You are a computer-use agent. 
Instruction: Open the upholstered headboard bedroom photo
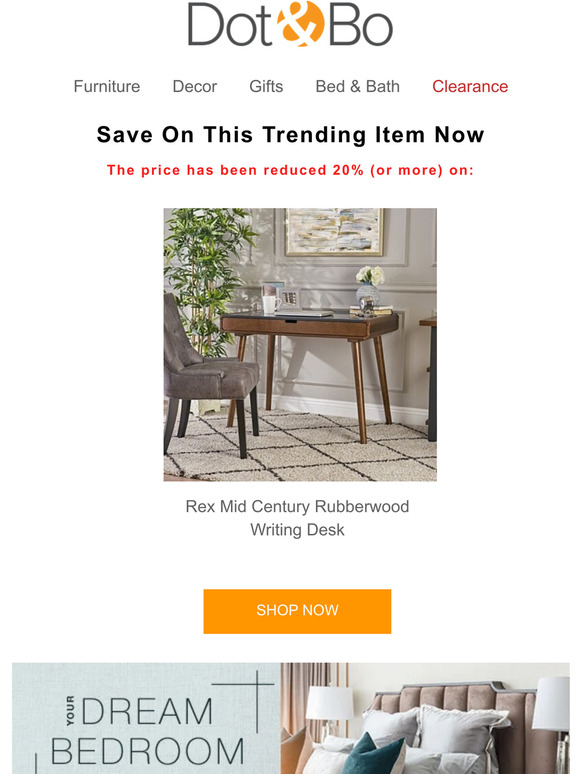coord(425,718)
